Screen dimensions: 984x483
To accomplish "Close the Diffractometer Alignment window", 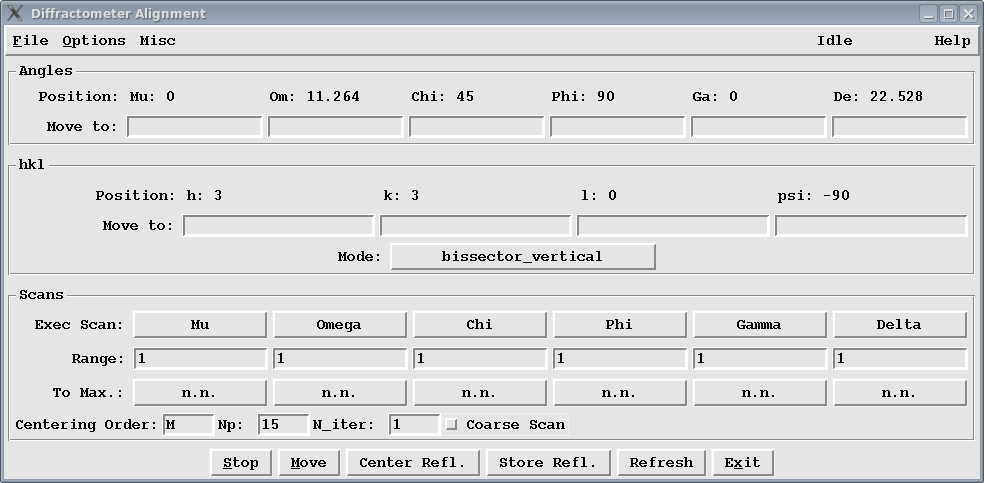I will tap(967, 13).
